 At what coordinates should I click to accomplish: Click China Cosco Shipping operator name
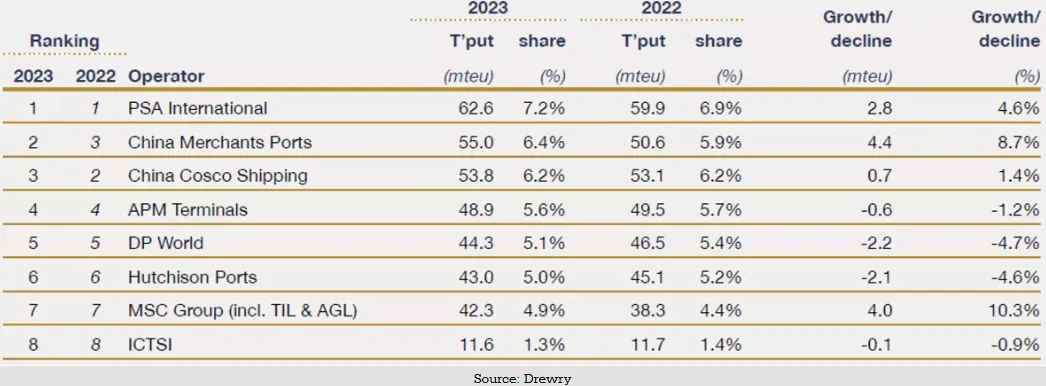point(217,176)
